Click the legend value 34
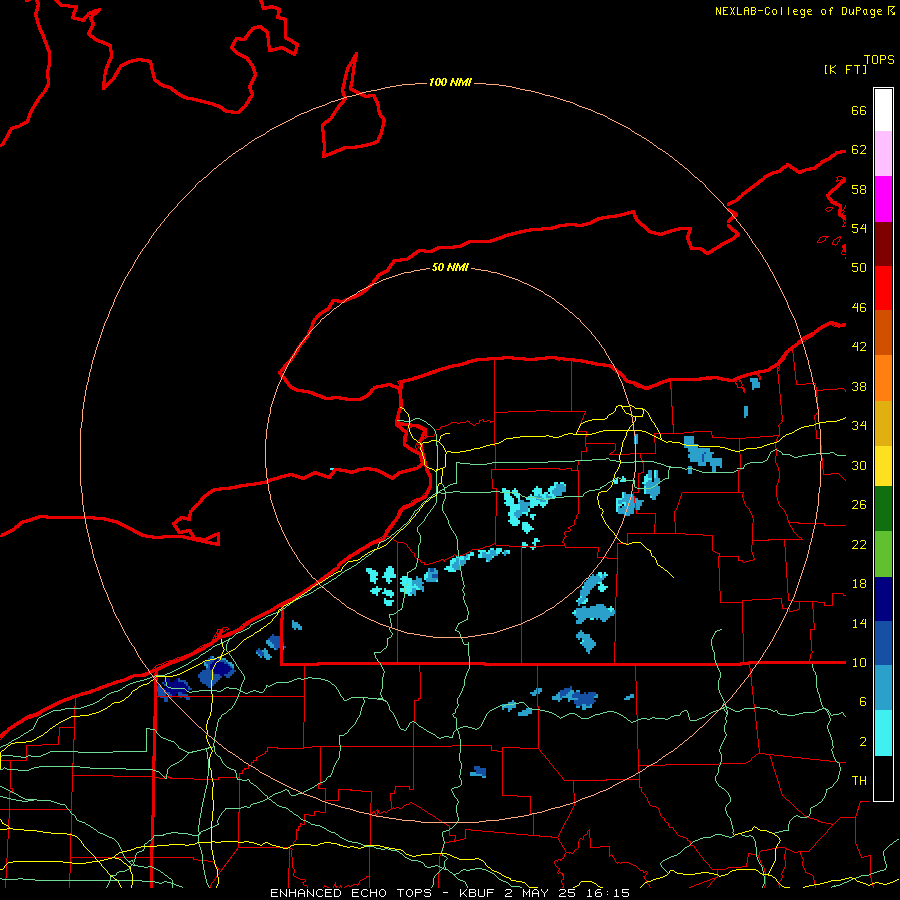 tap(859, 426)
